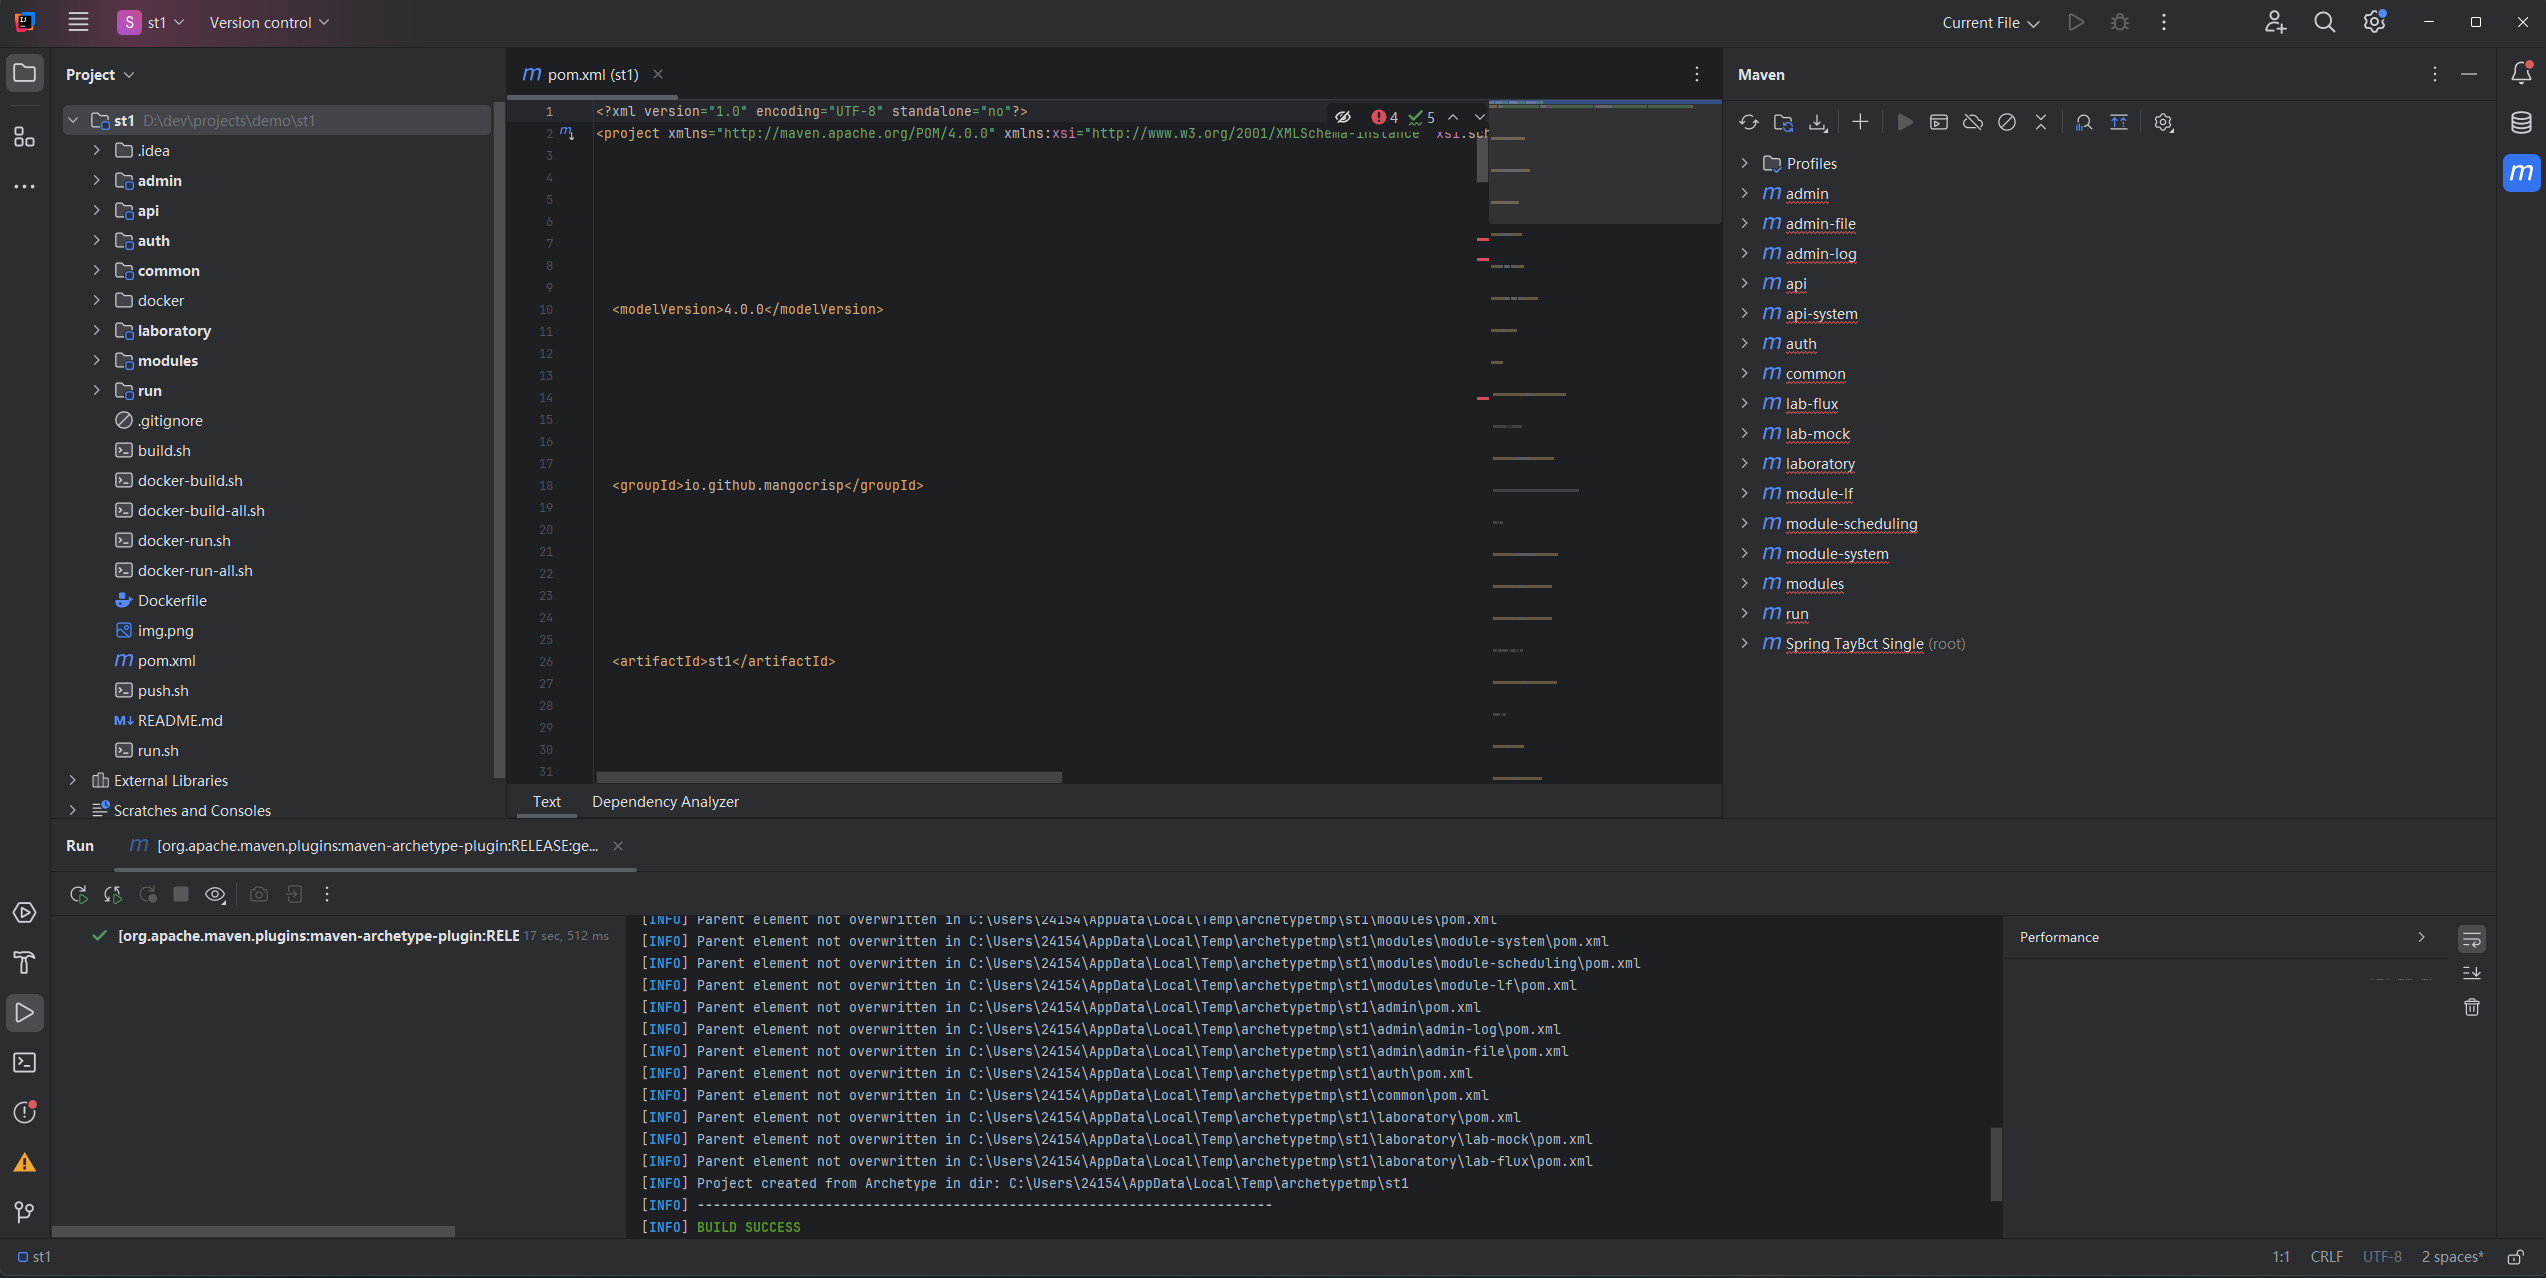Click Generate Sources and Update Folders icon

click(1783, 122)
